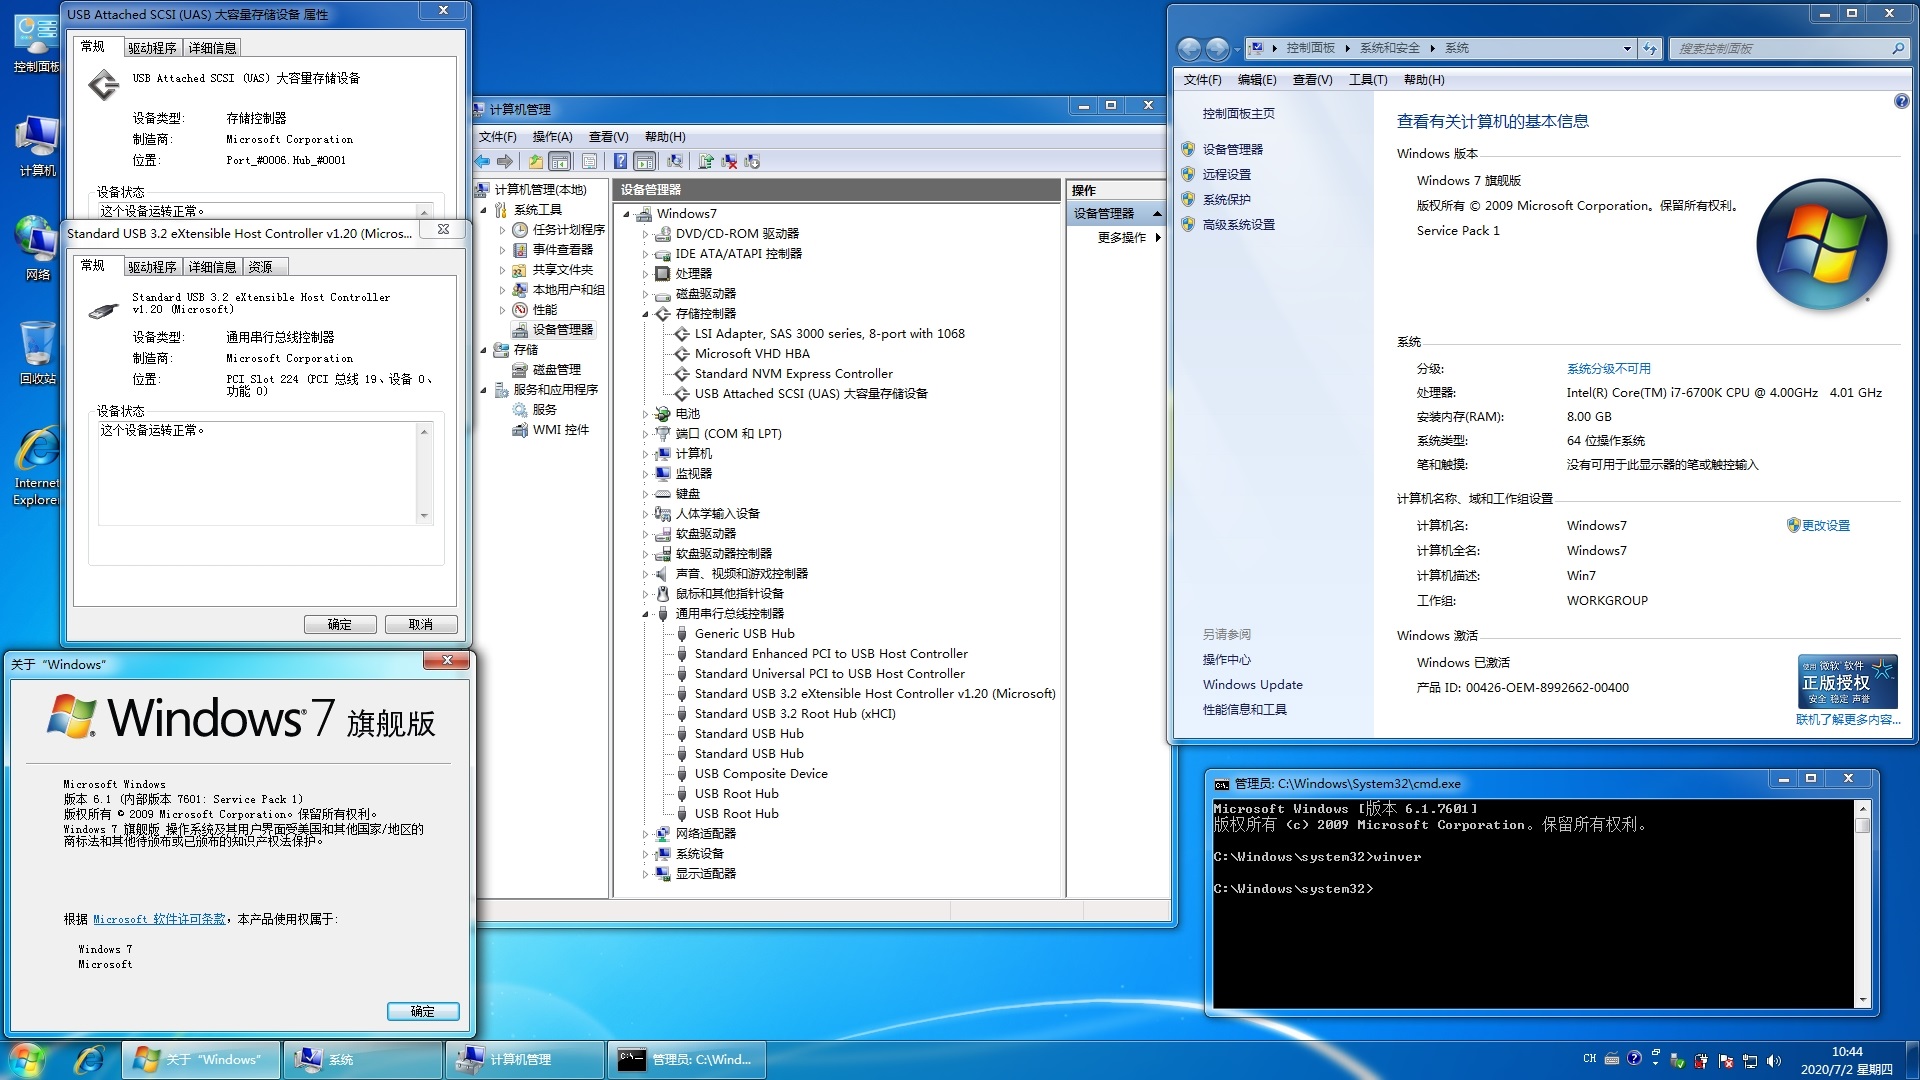The height and width of the screenshot is (1080, 1920).
Task: Click the refresh button in System address bar
Action: click(1650, 48)
